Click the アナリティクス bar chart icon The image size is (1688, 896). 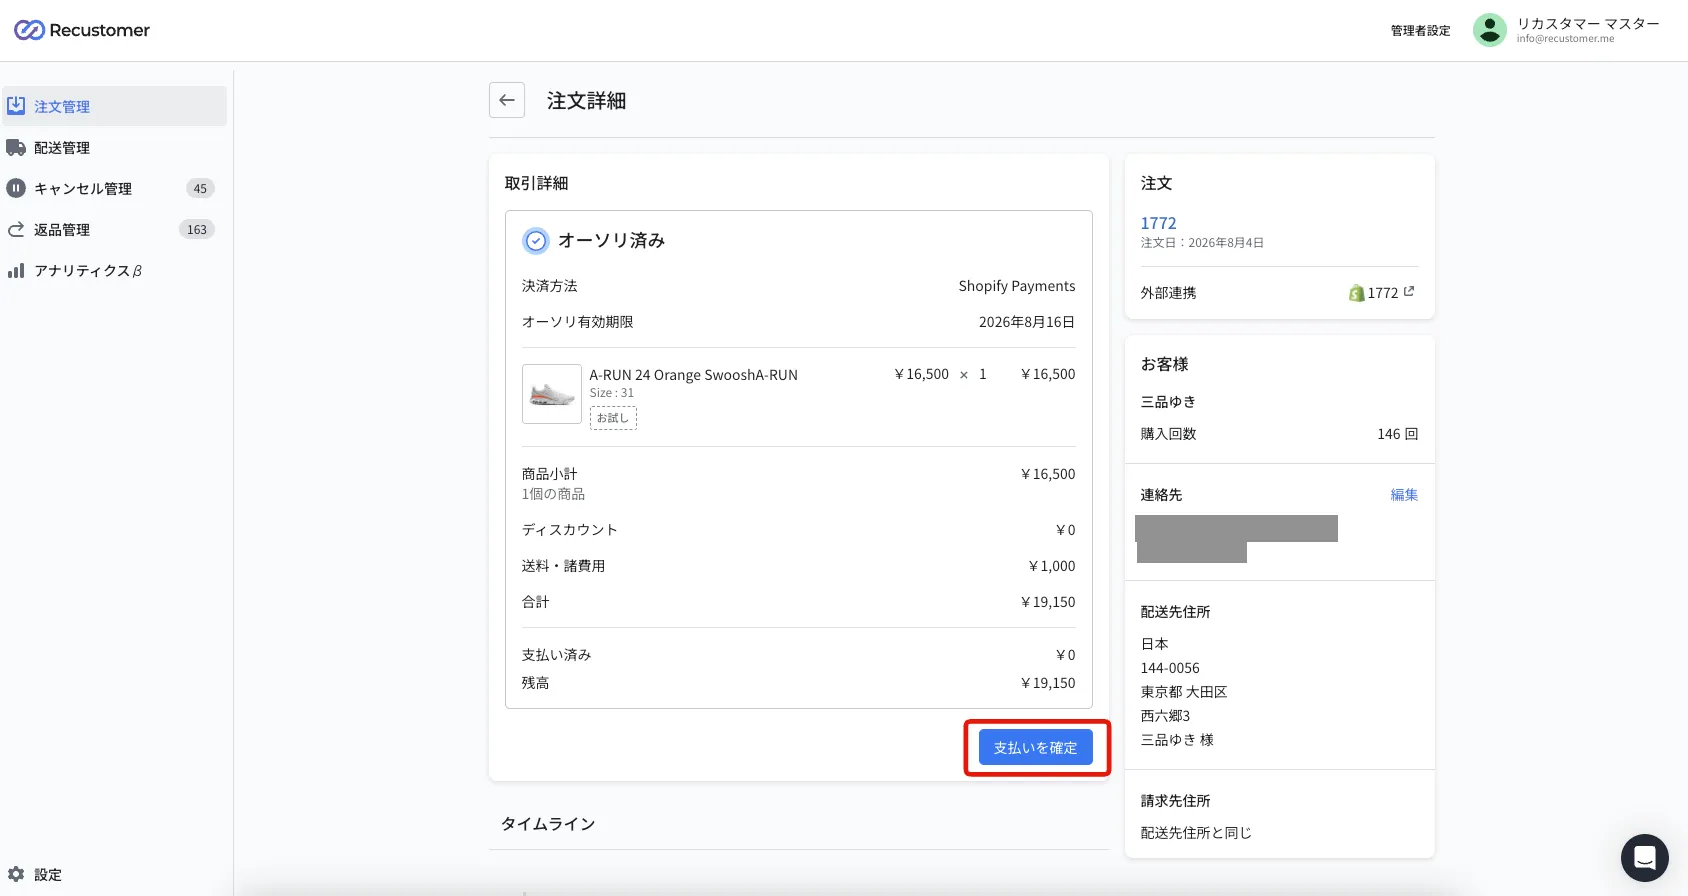(x=16, y=270)
